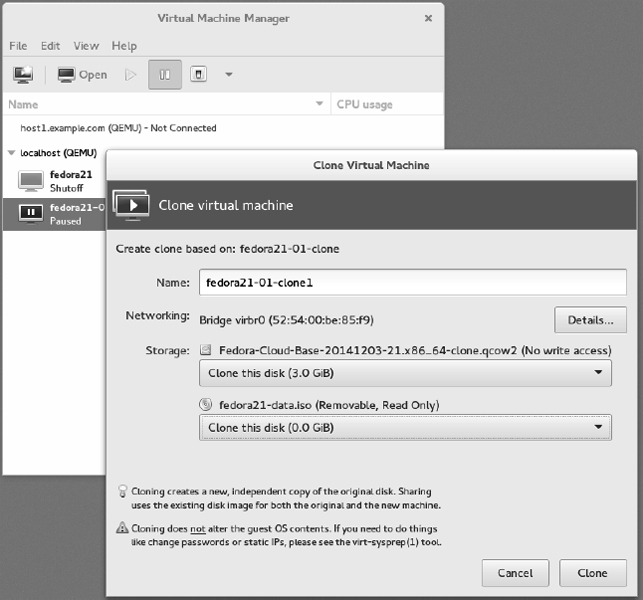Open the Edit menu
The image size is (643, 600).
[x=50, y=46]
